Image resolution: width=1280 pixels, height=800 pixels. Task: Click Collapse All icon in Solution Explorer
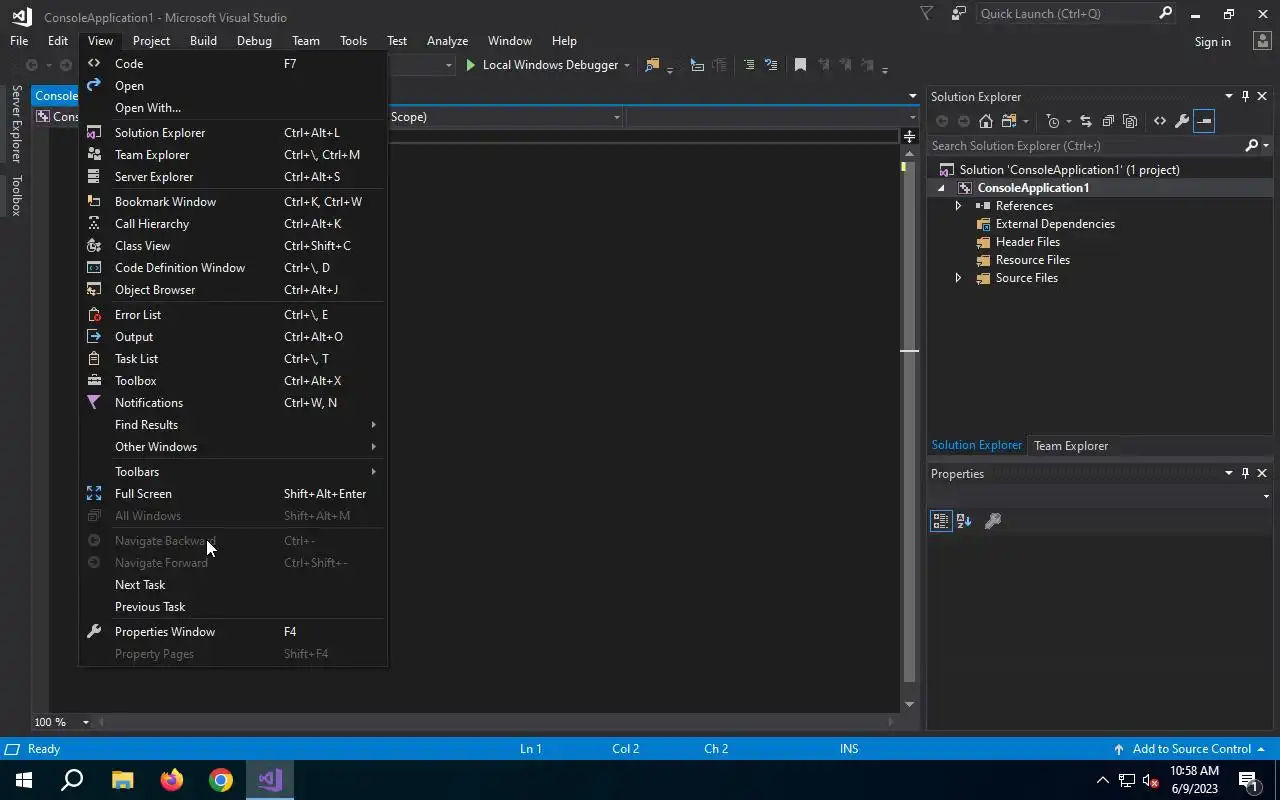(1108, 121)
